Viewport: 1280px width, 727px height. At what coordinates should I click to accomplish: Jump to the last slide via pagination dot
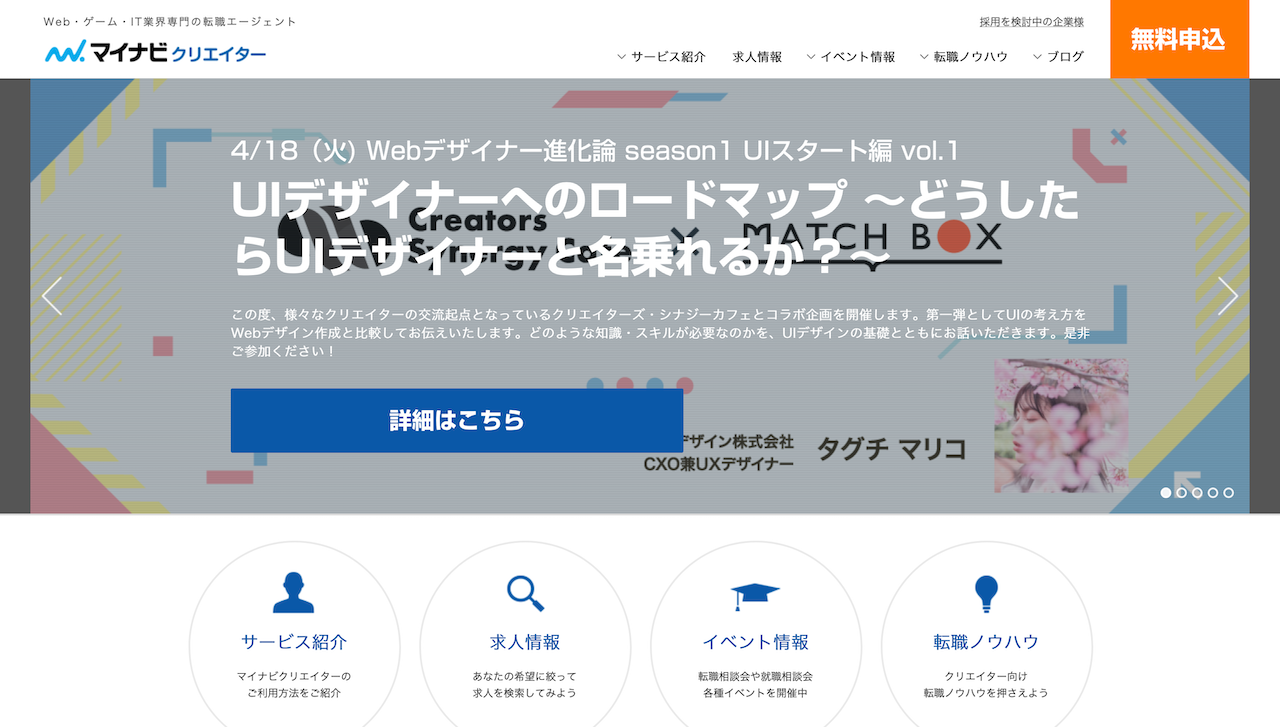coord(1230,492)
